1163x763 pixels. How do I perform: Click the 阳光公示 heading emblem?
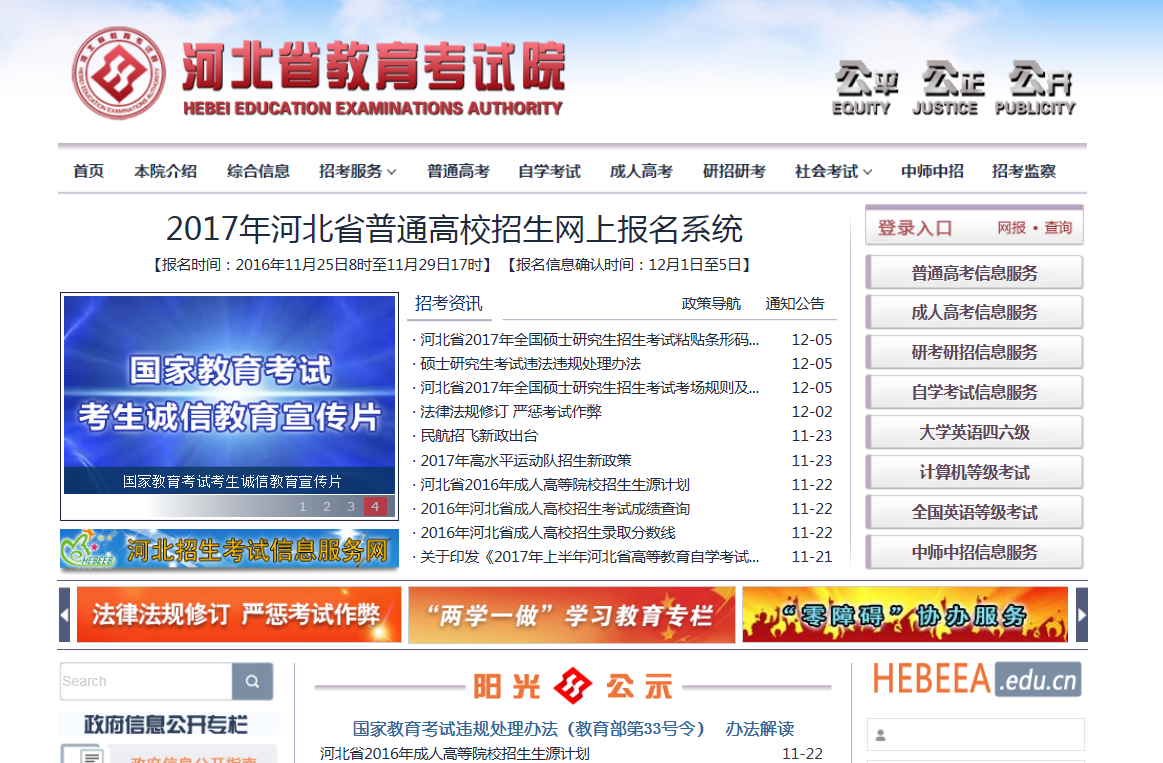tap(573, 686)
